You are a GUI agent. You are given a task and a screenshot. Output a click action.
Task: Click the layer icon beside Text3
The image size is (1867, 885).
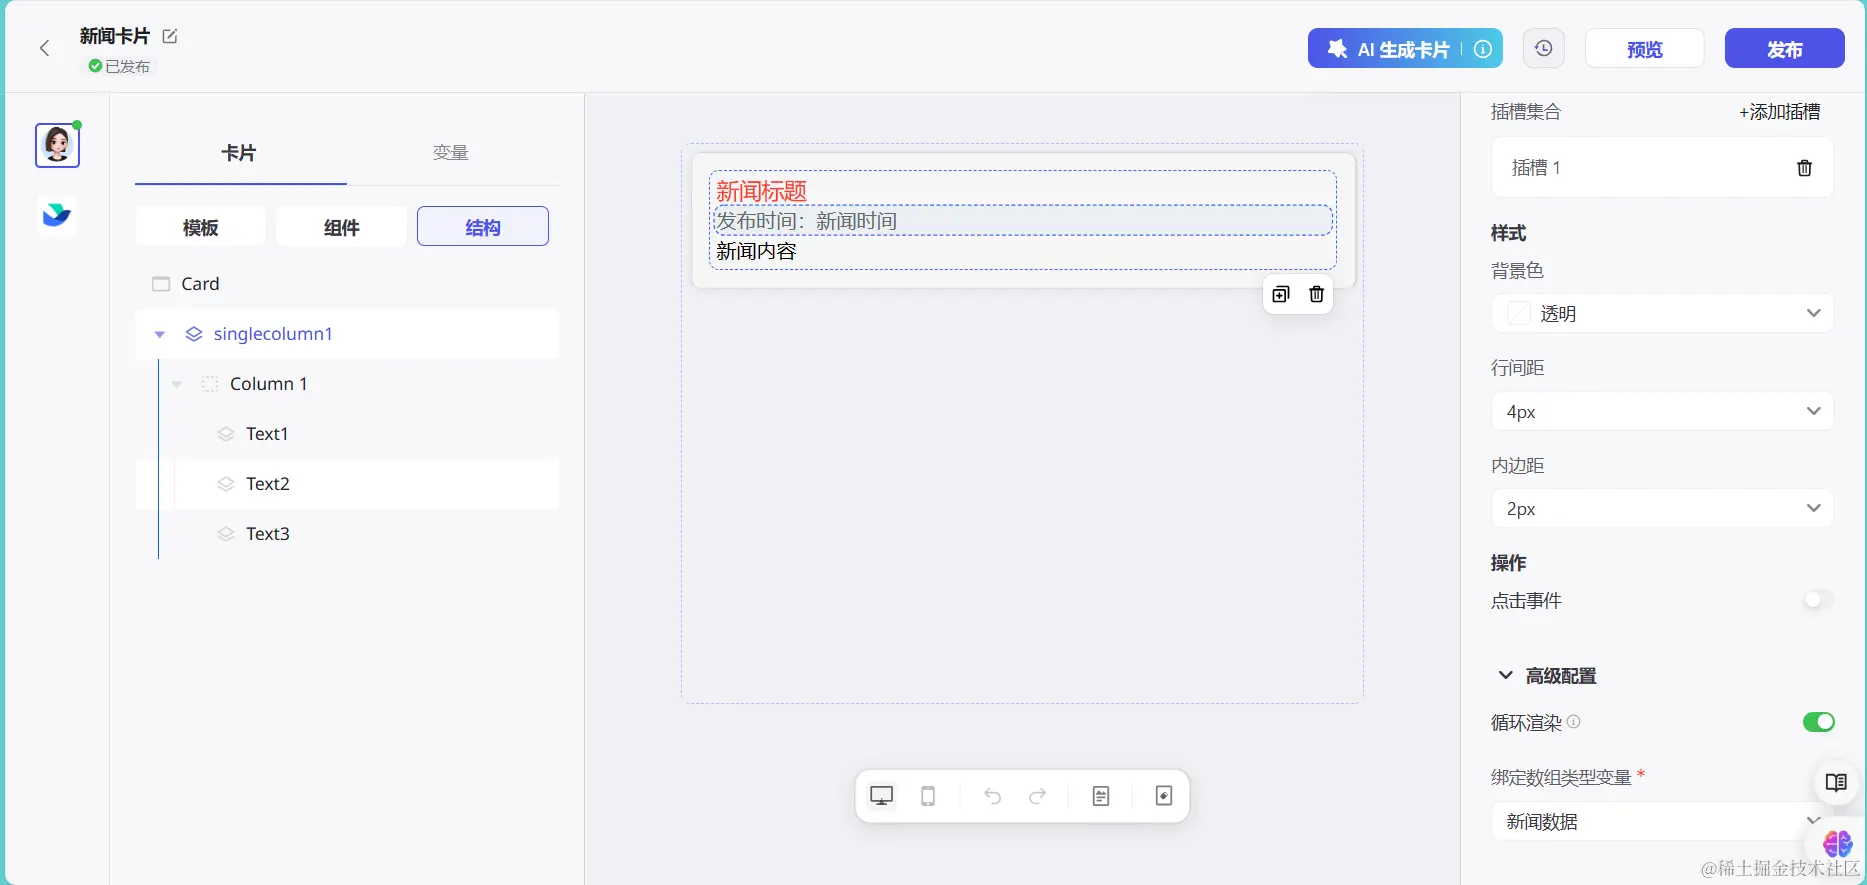pos(226,534)
